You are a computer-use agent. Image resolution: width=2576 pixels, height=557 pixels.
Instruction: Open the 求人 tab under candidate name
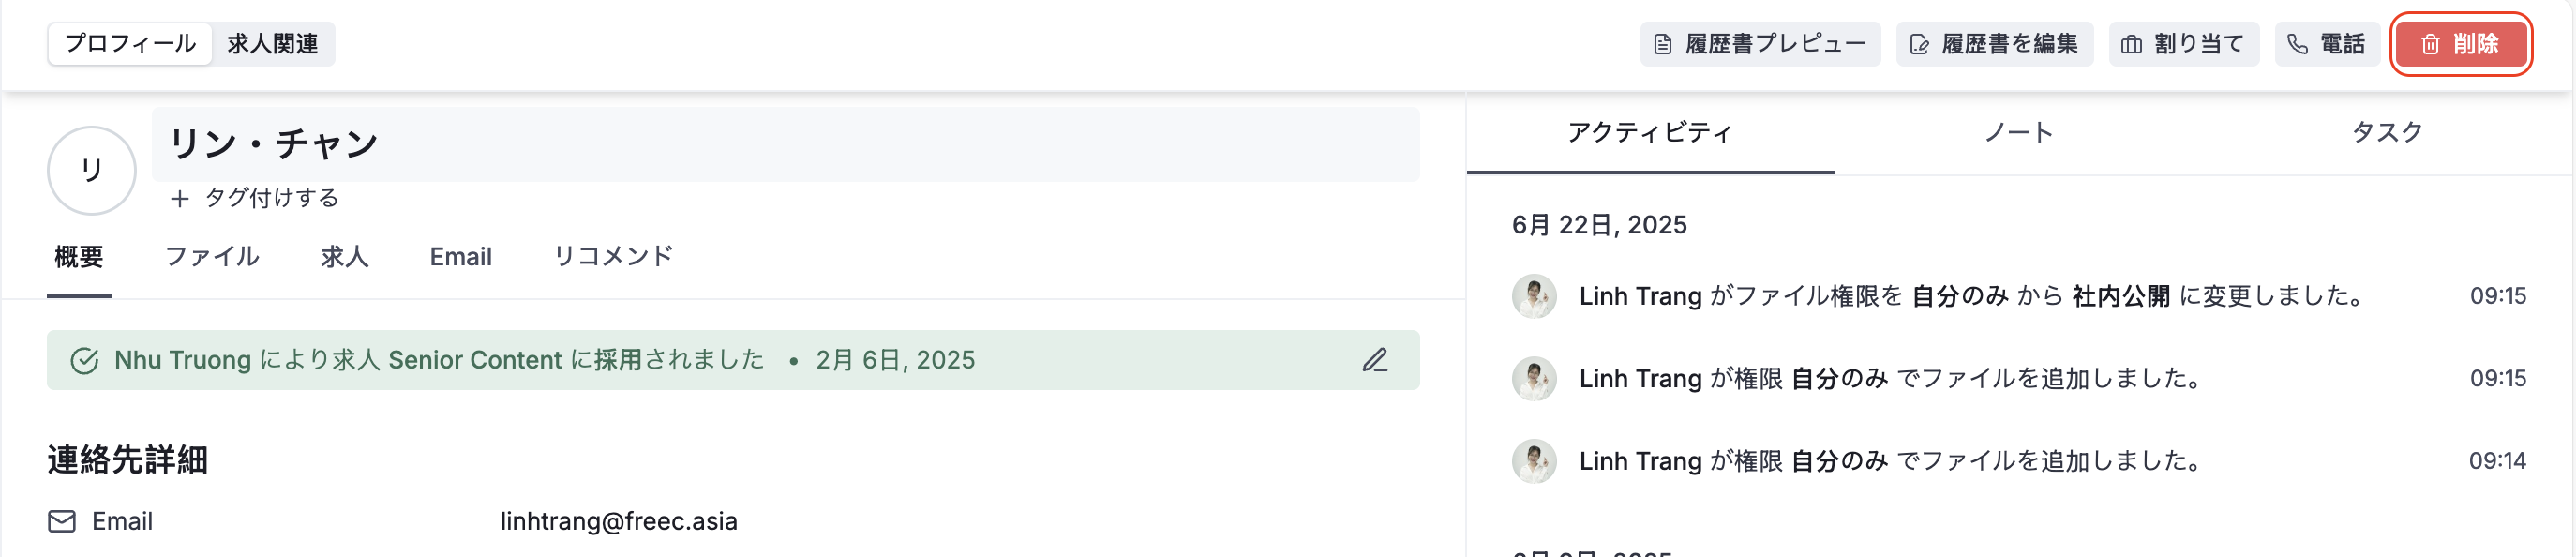pos(345,257)
